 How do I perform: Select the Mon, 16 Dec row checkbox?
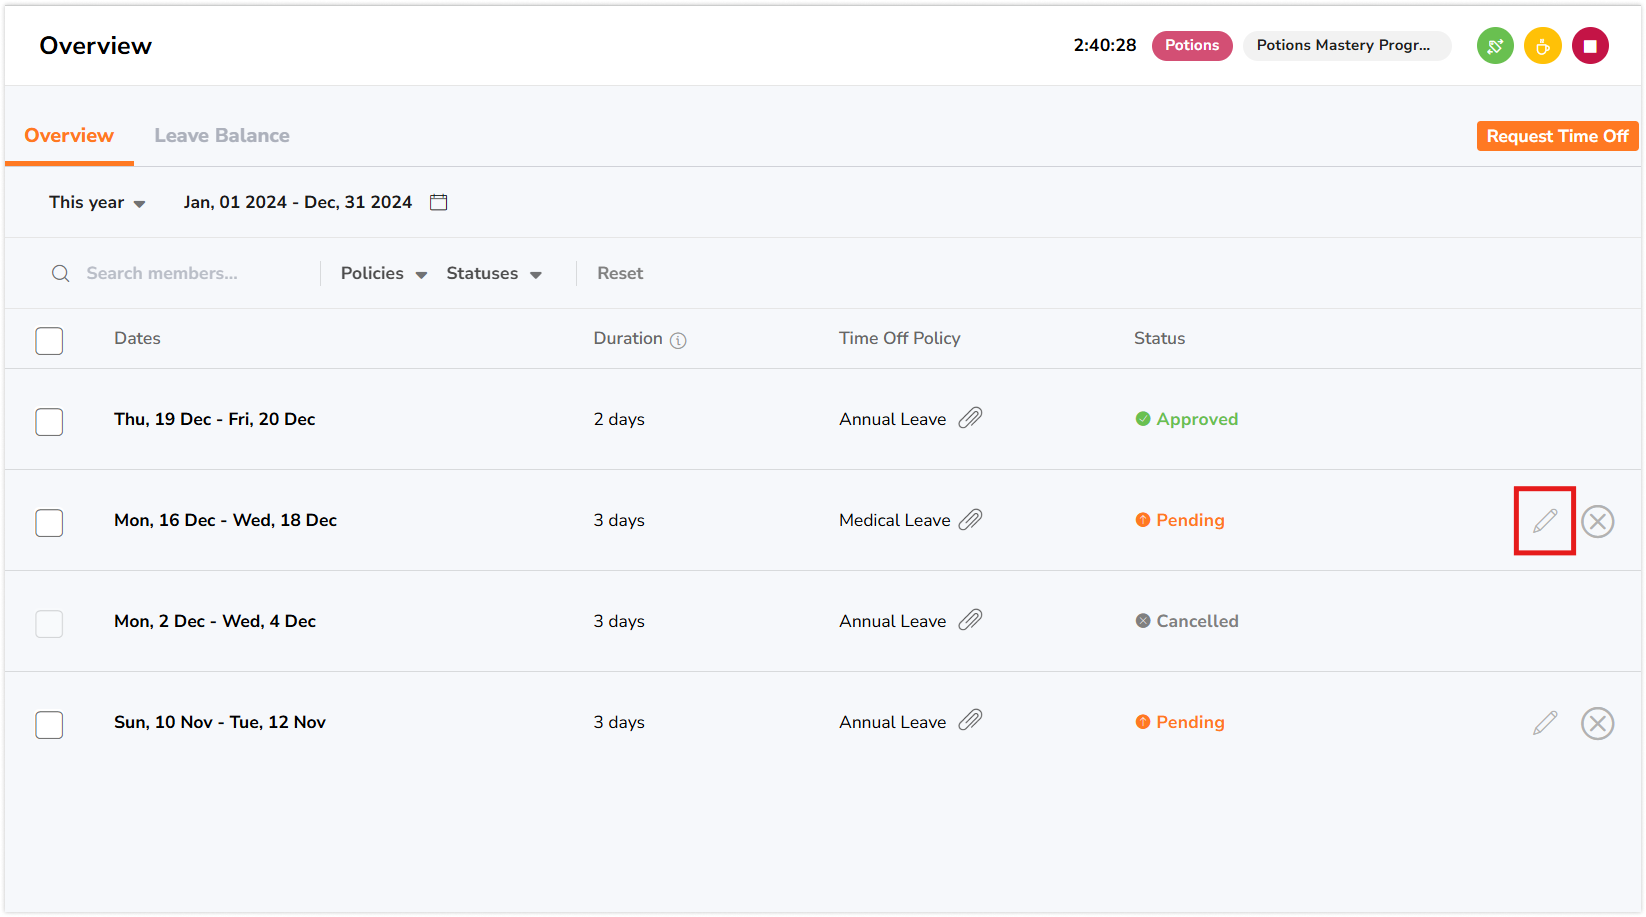click(49, 523)
